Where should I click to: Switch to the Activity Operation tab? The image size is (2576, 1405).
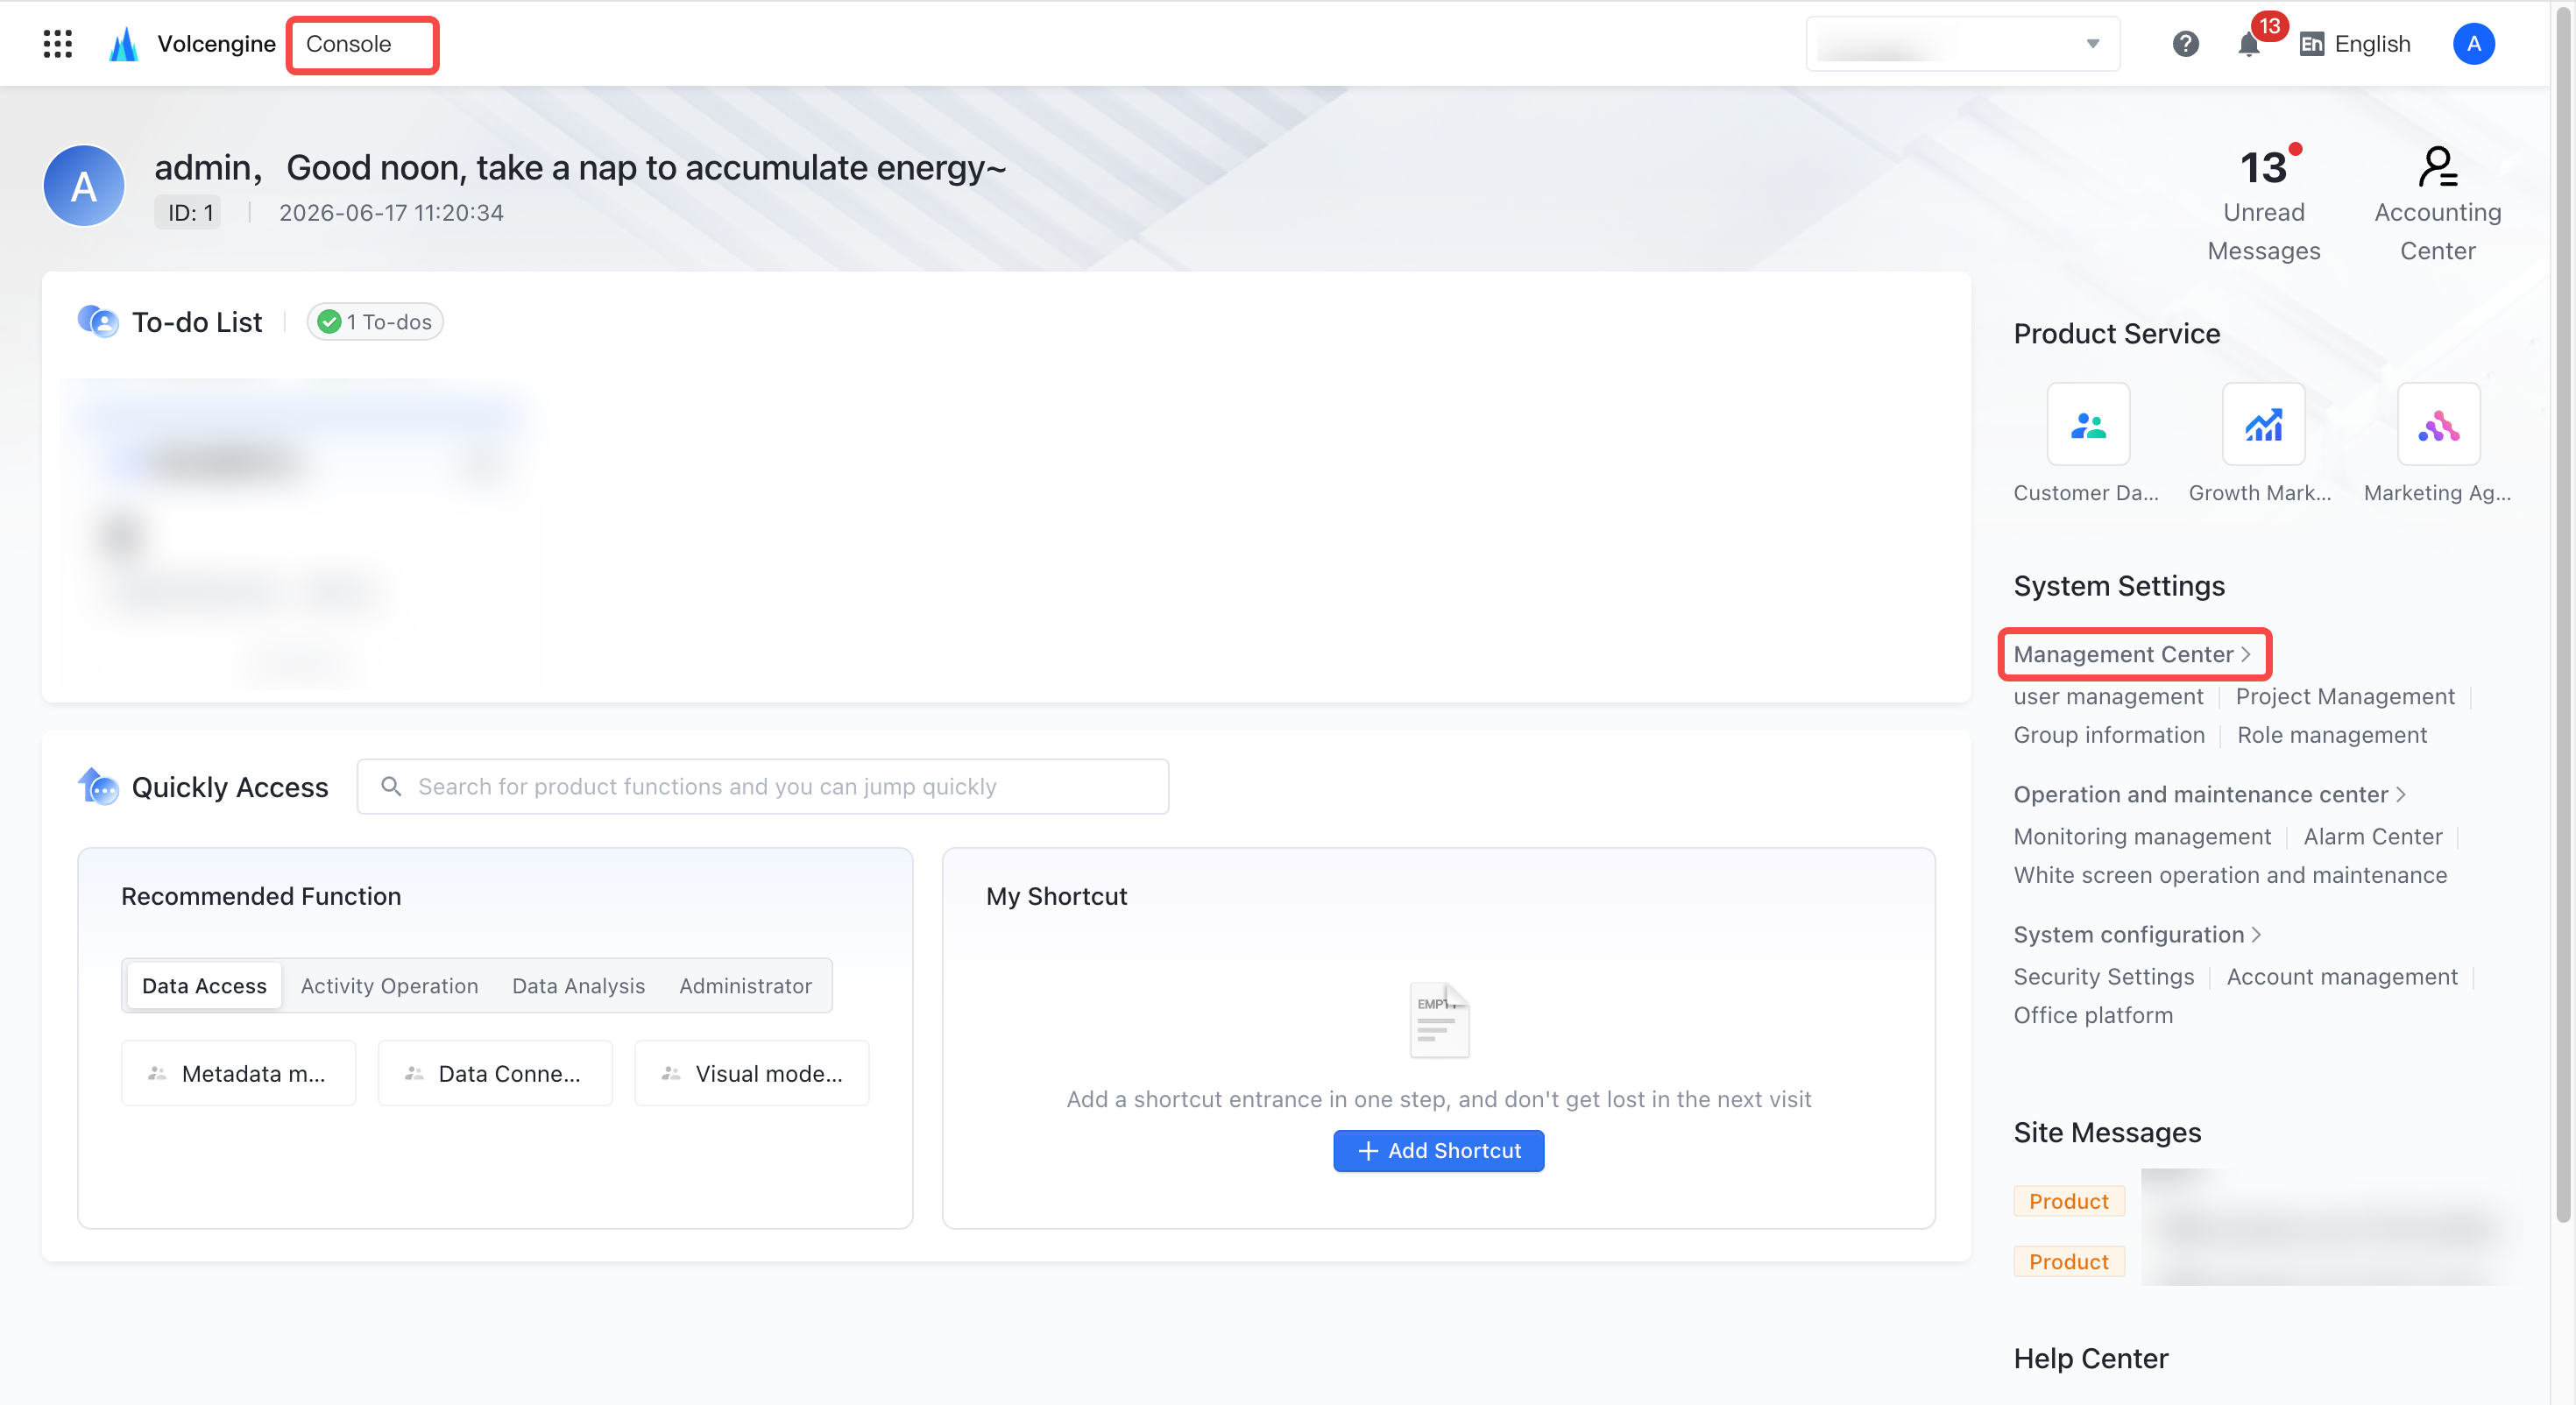389,985
